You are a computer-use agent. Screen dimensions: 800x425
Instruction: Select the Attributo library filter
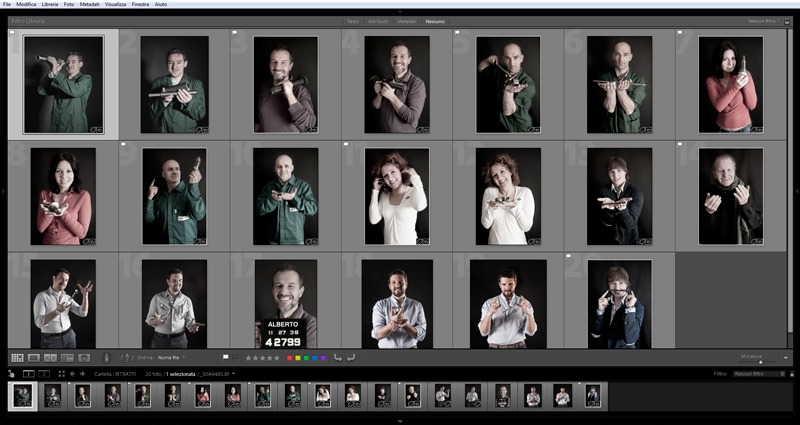coord(379,21)
